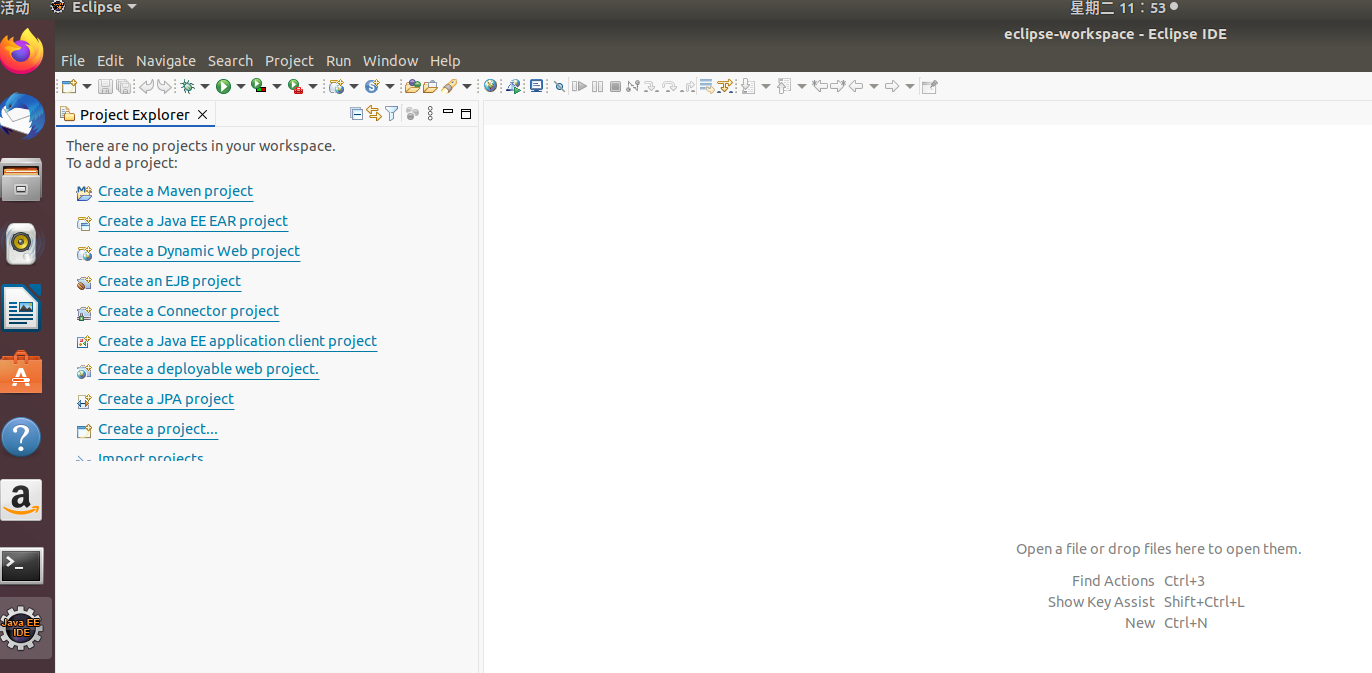Toggle Use Step Filters
Screen dimensions: 1372x673
(x=725, y=86)
